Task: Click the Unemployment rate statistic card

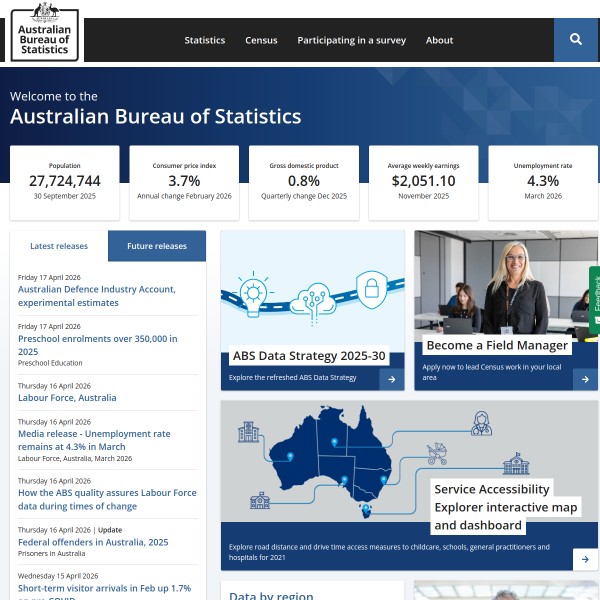Action: [543, 182]
